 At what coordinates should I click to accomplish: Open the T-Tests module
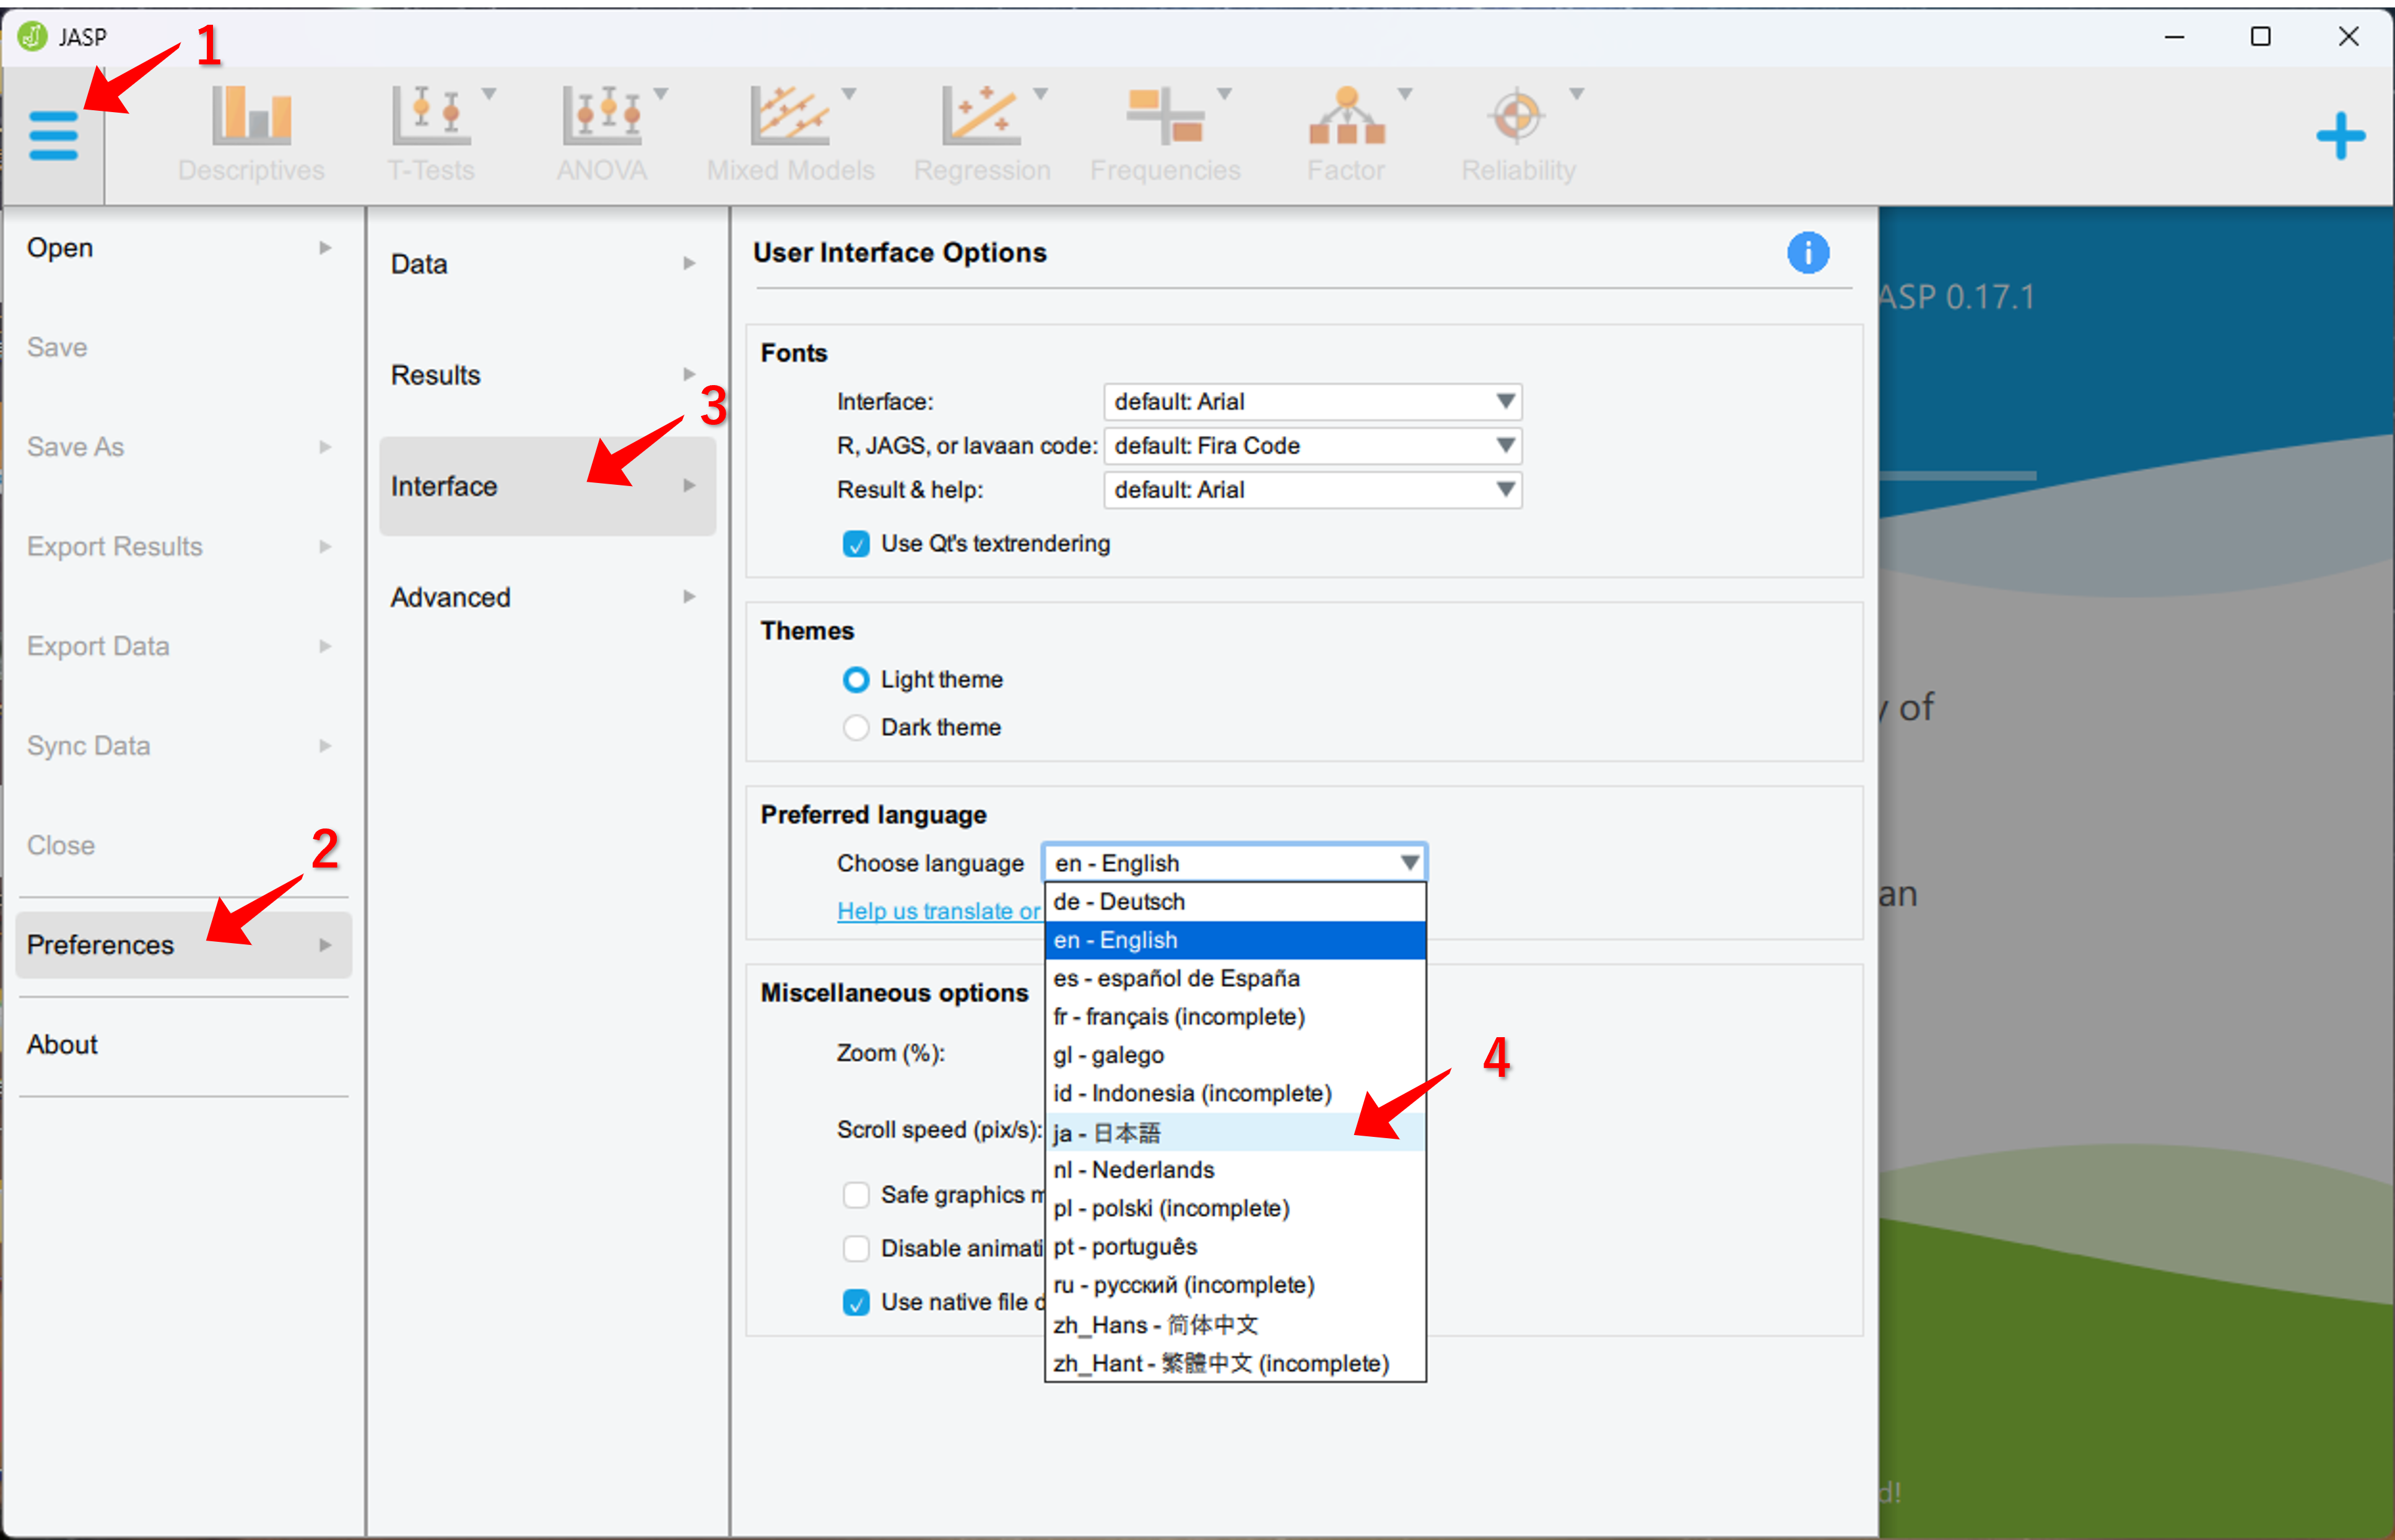click(431, 135)
